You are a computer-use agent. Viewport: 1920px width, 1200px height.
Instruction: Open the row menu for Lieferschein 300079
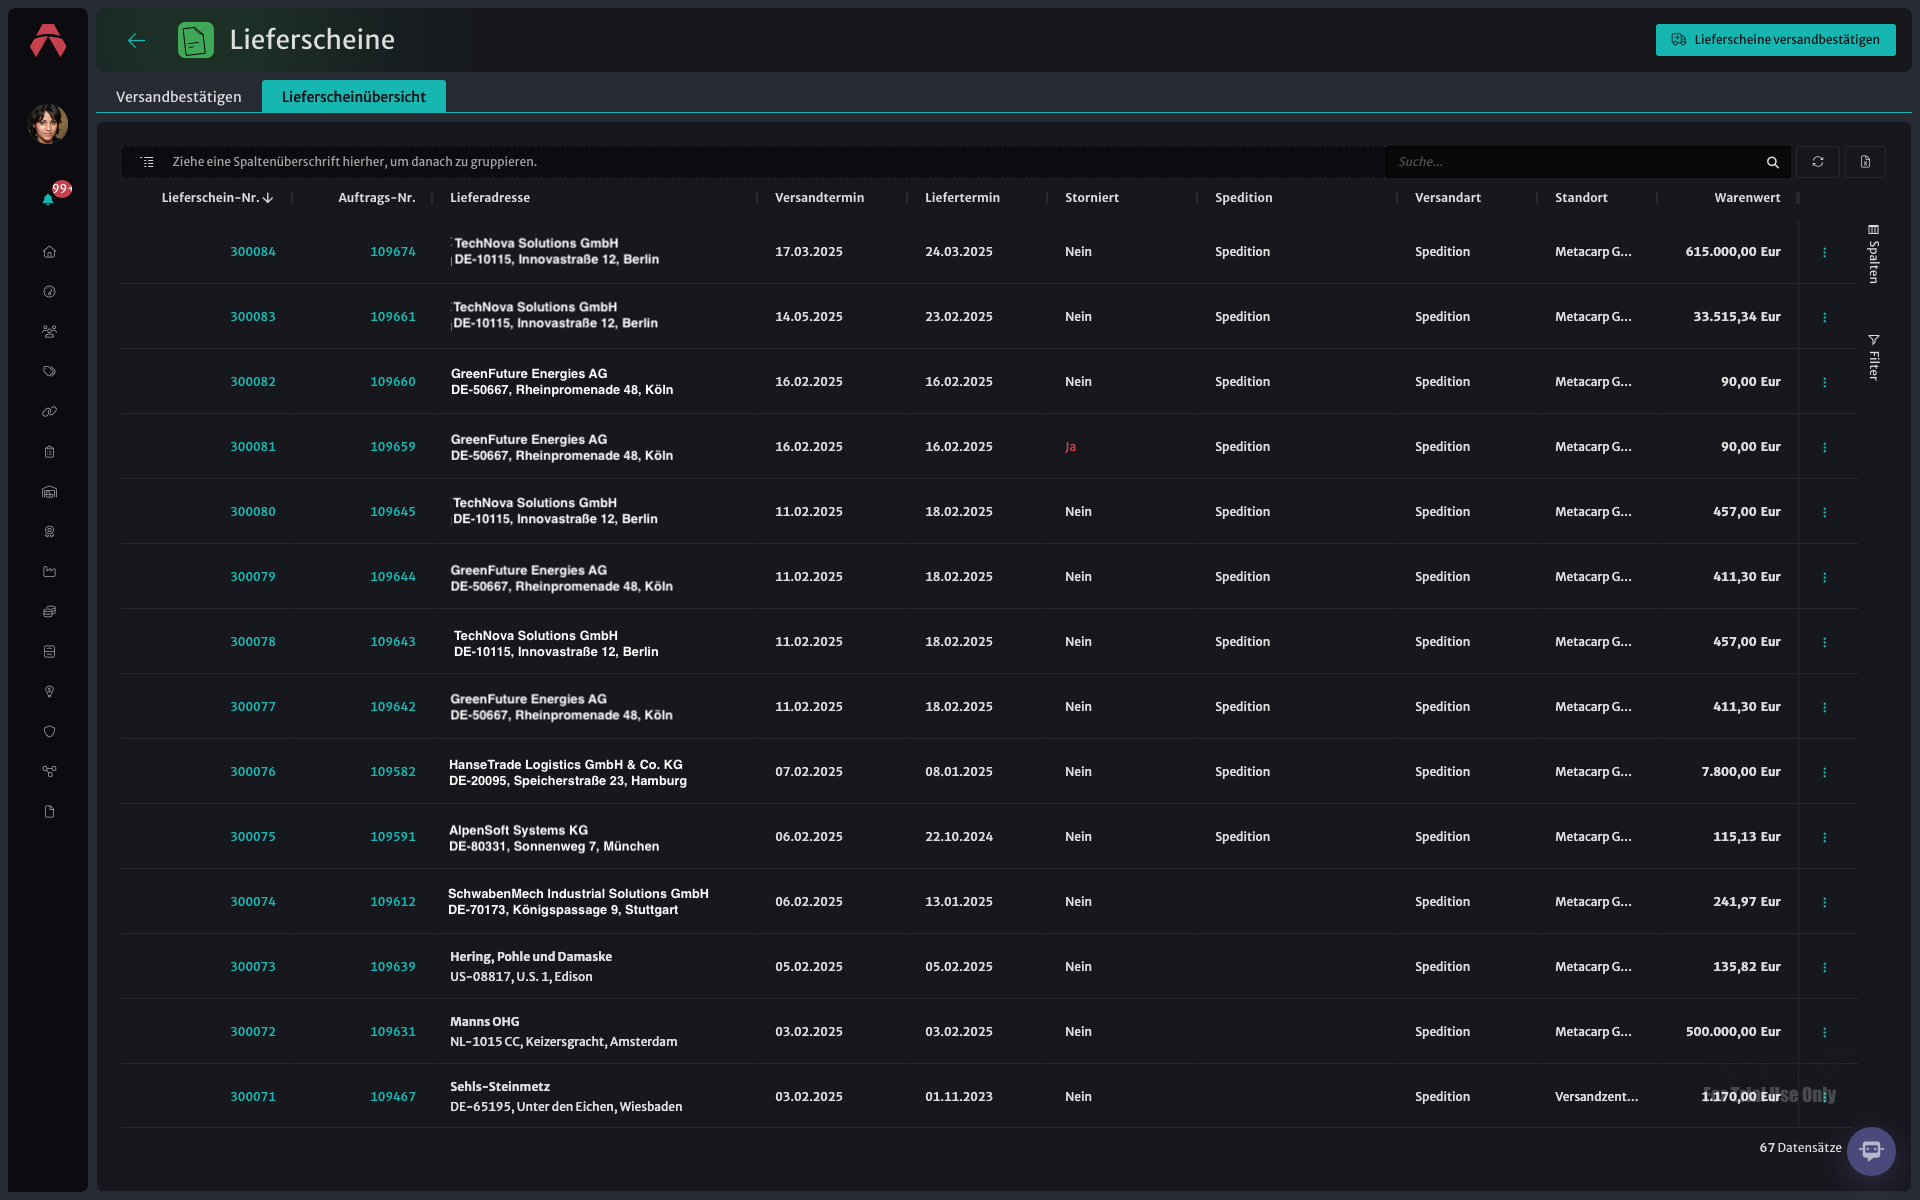(x=1824, y=577)
